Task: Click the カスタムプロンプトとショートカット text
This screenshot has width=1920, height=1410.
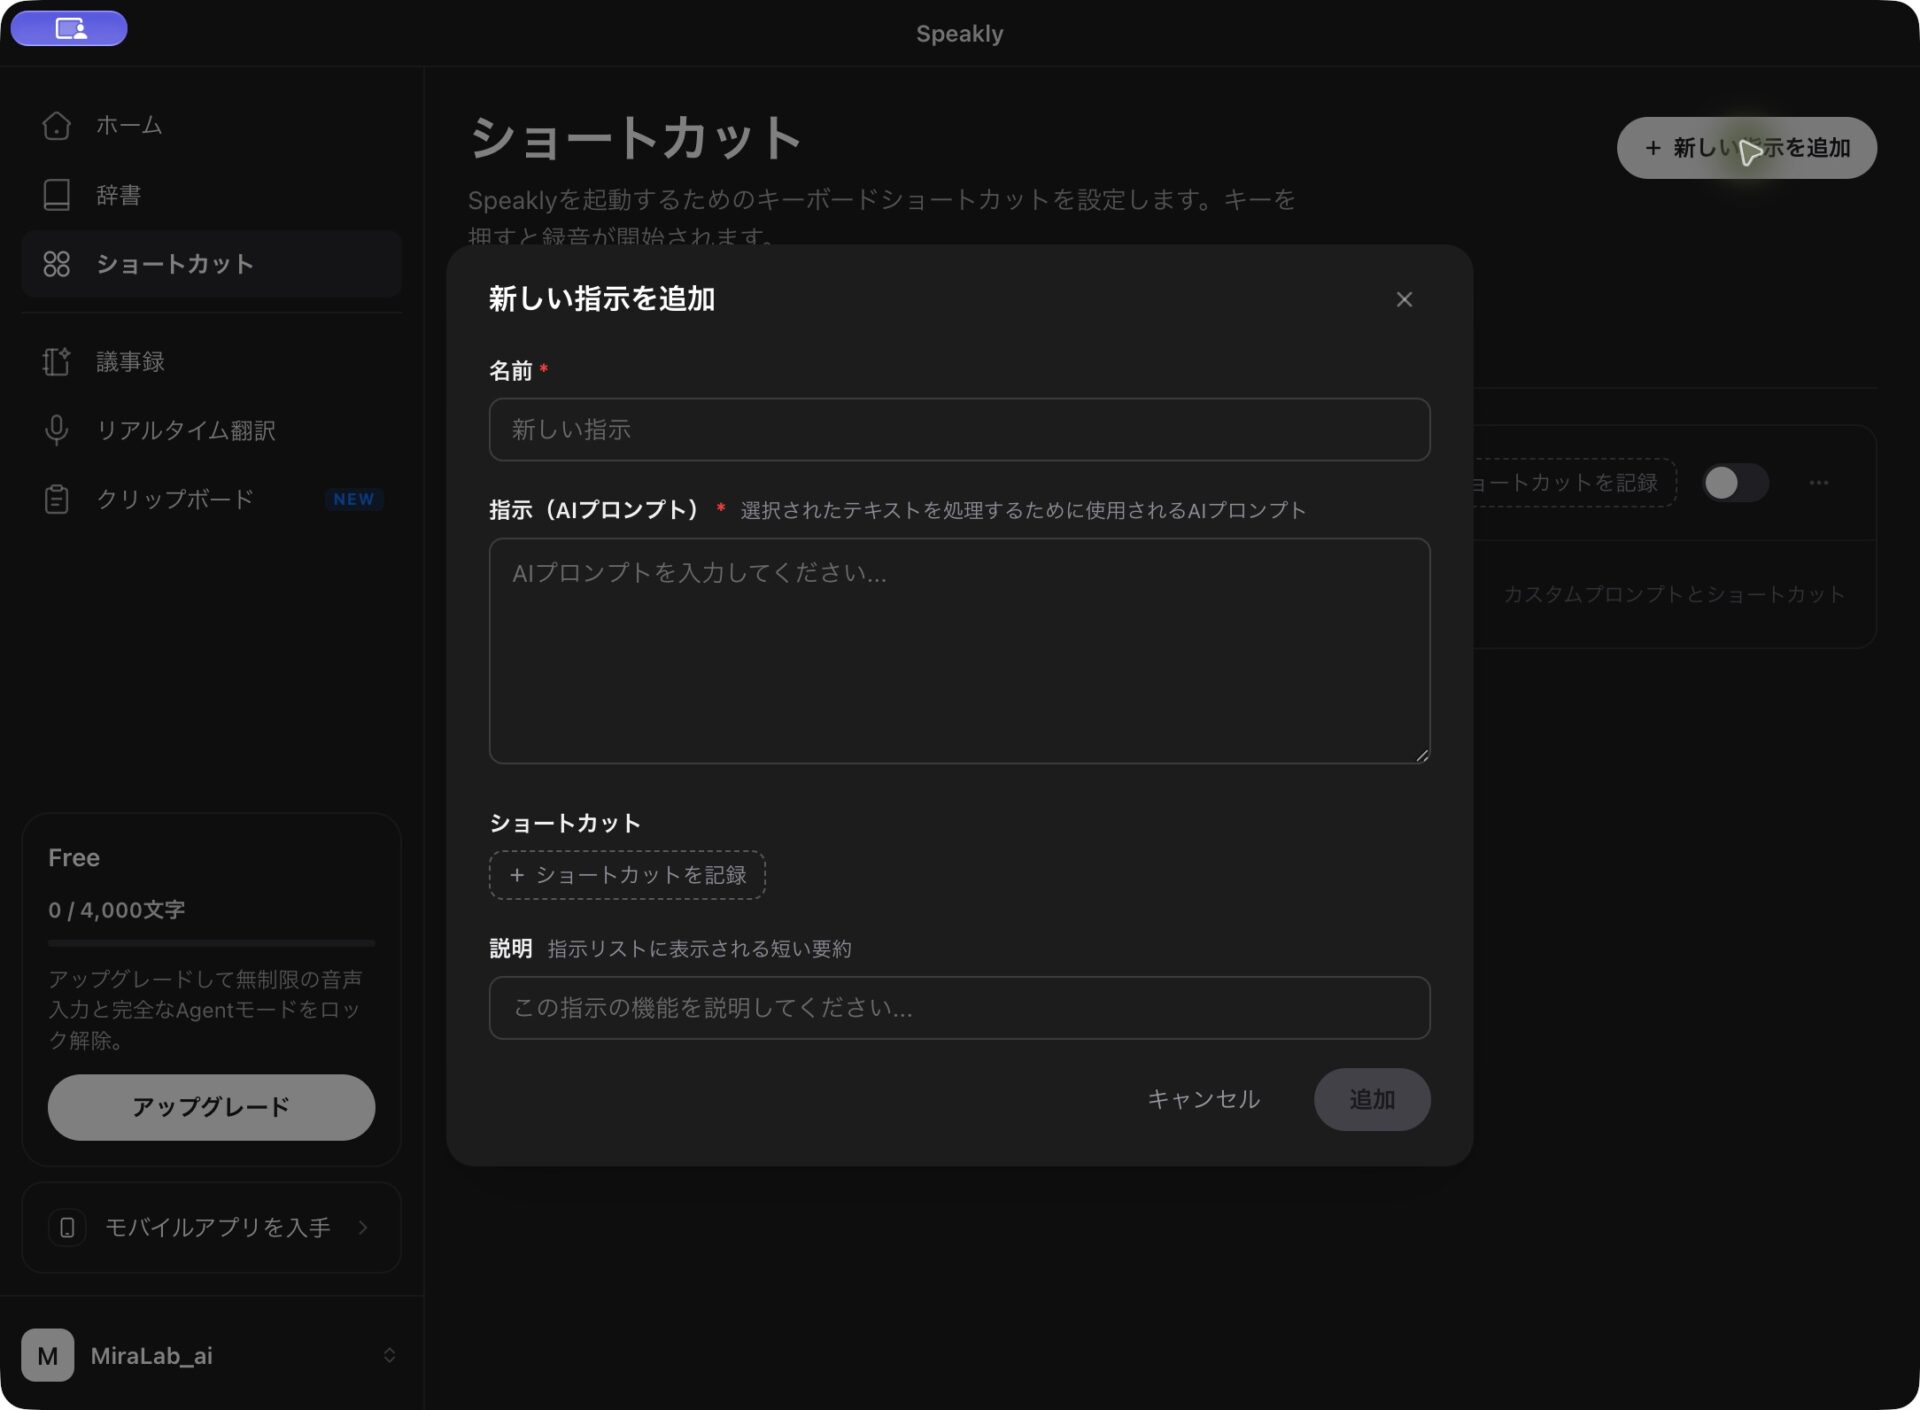Action: pyautogui.click(x=1674, y=594)
